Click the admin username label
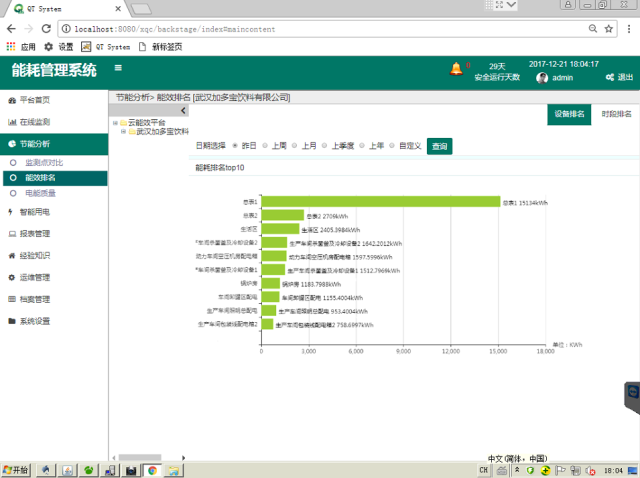 point(562,78)
